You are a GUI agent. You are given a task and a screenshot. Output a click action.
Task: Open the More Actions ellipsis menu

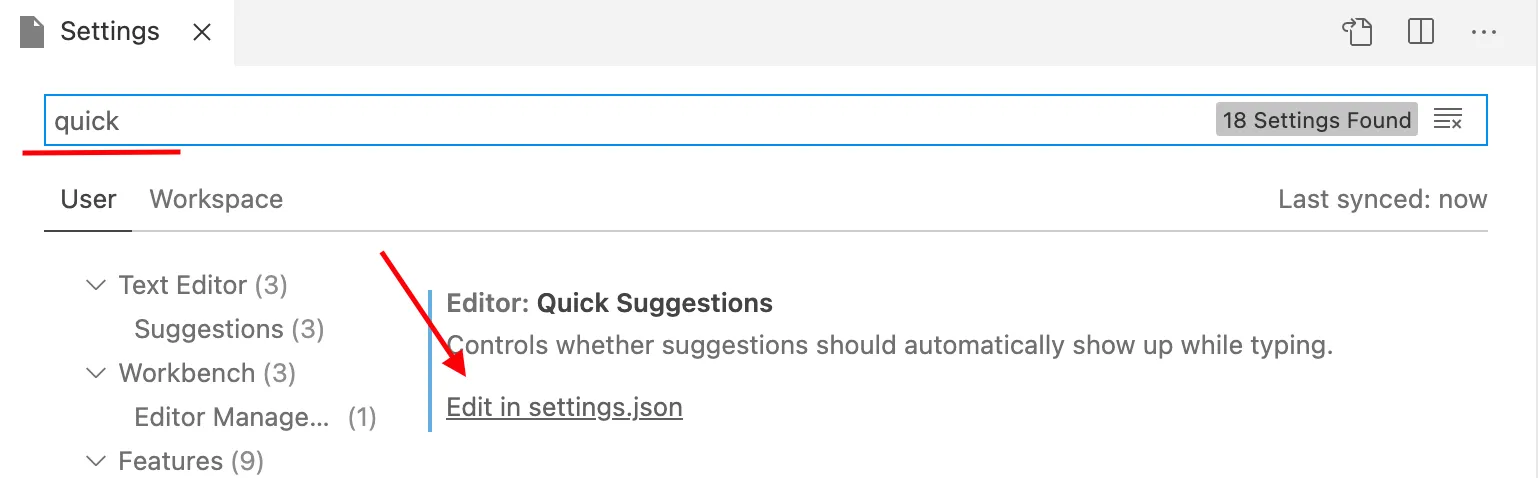(1483, 32)
